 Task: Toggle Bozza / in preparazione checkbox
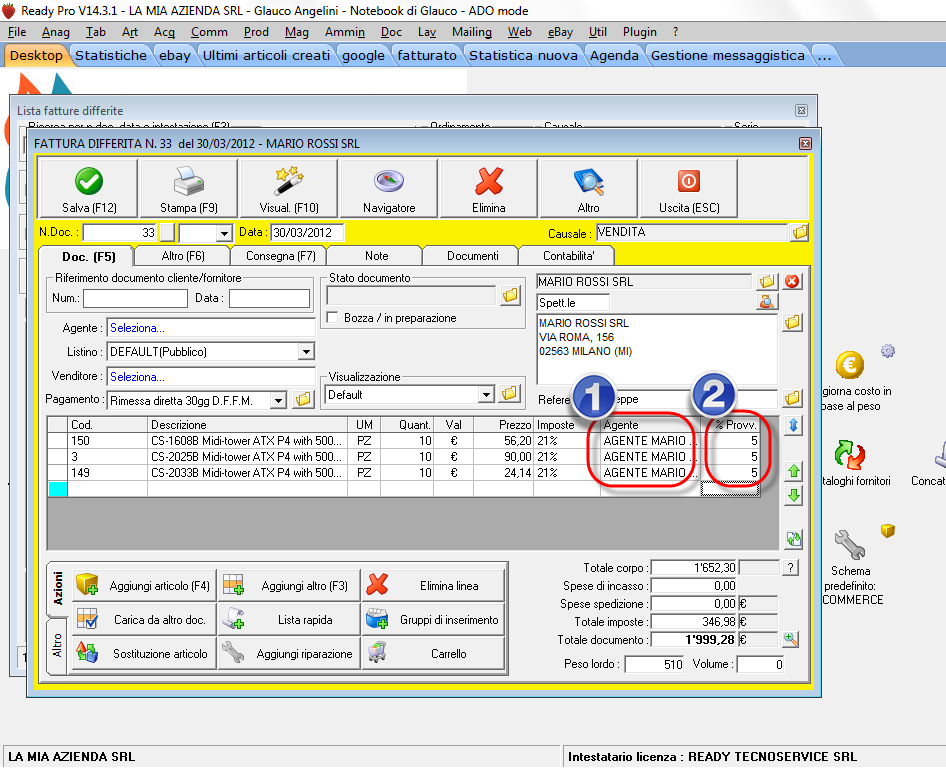[x=334, y=318]
